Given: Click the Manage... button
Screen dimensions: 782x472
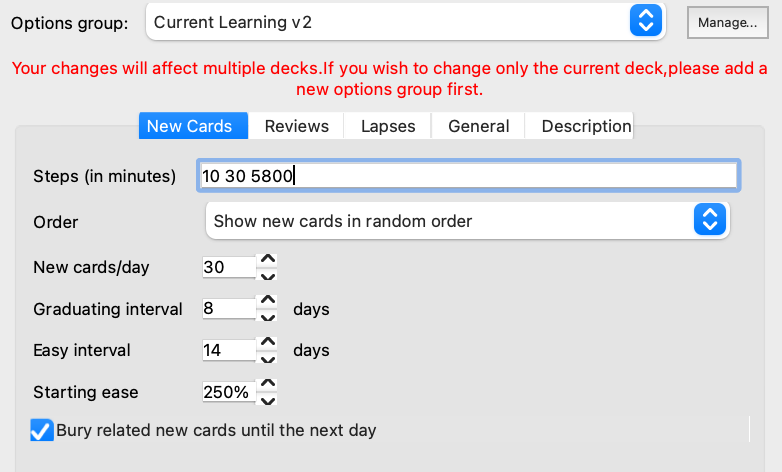Looking at the screenshot, I should pos(727,22).
